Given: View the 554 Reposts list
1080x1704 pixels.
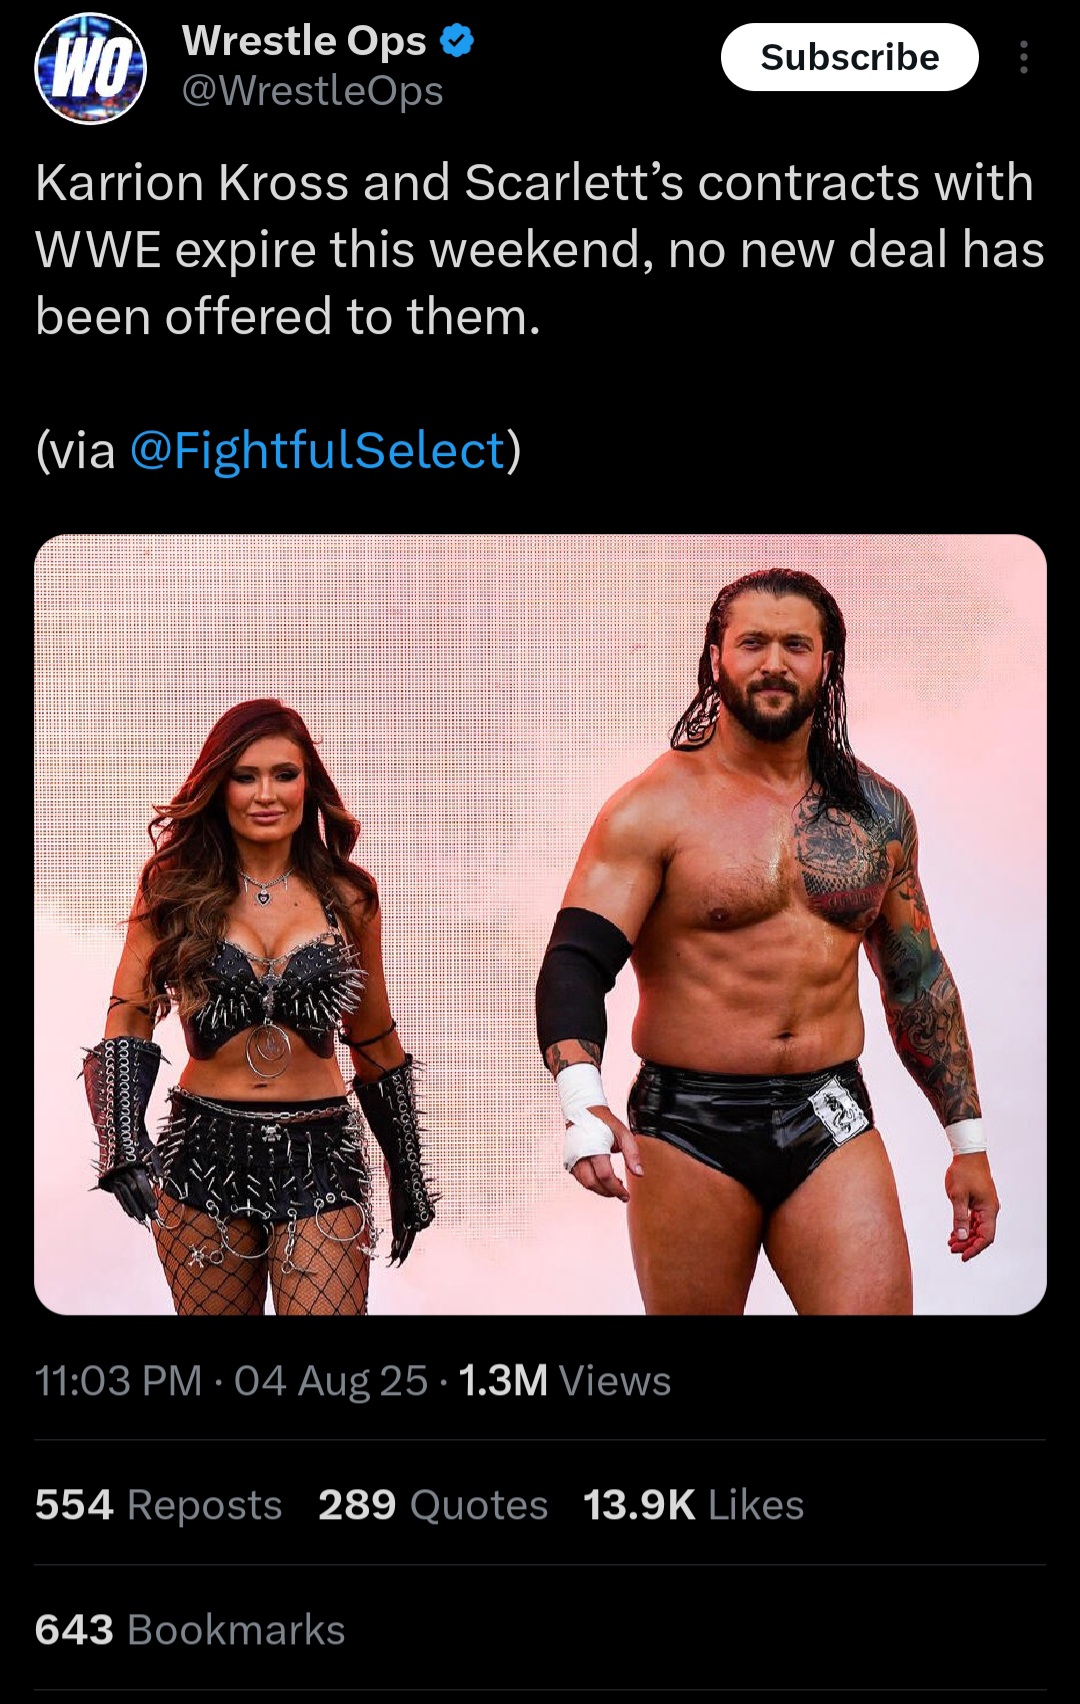Looking at the screenshot, I should tap(158, 1504).
